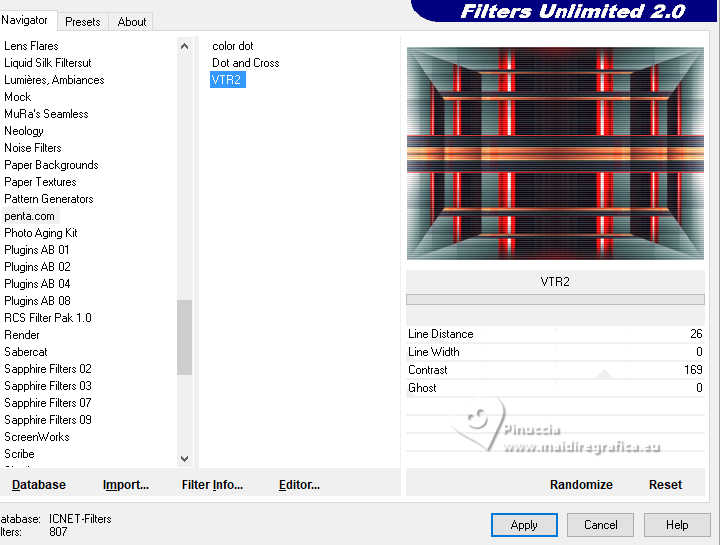This screenshot has width=720, height=545.
Task: Open the Help button
Action: (677, 525)
